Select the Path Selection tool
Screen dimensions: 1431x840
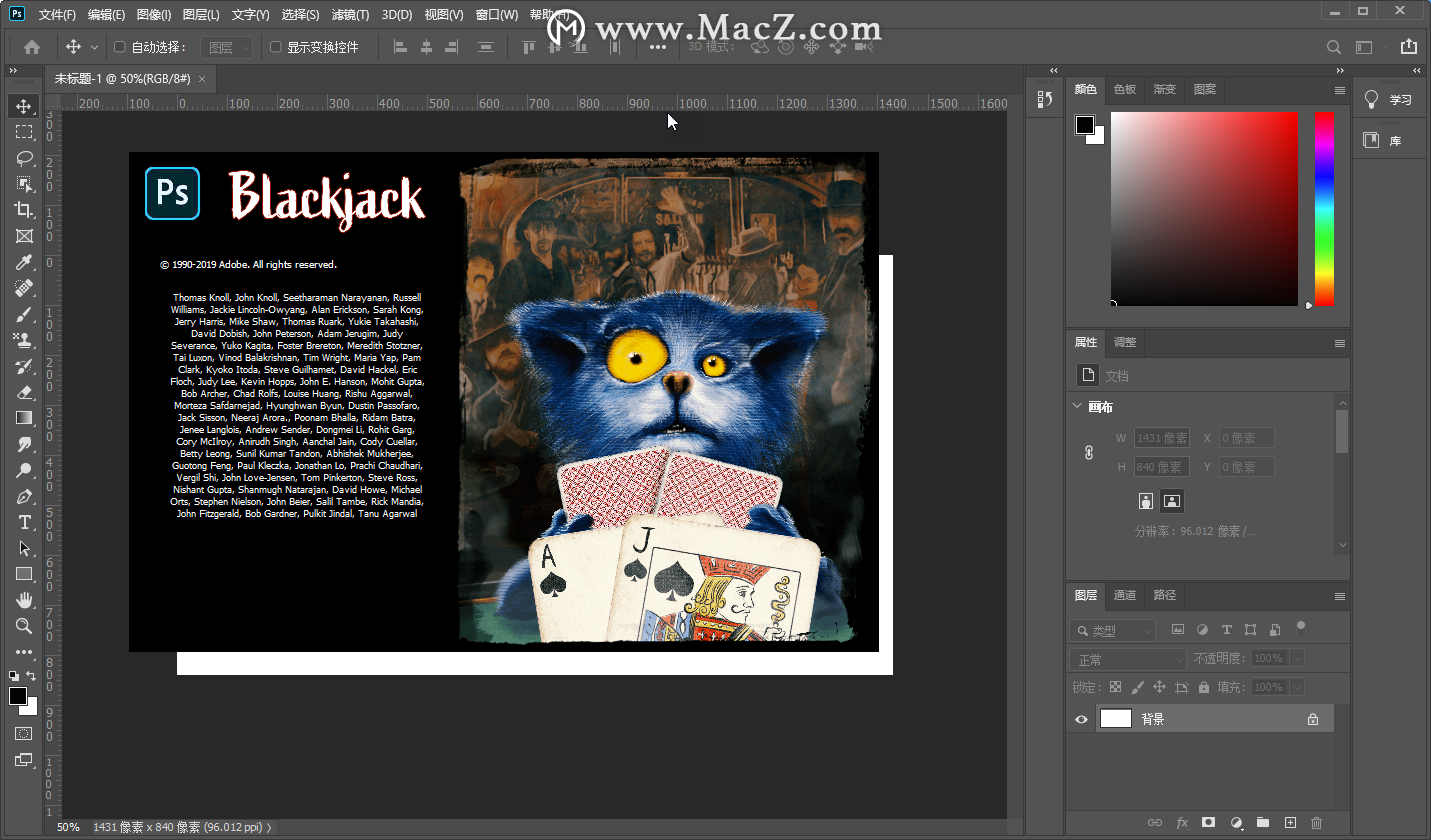pos(24,548)
